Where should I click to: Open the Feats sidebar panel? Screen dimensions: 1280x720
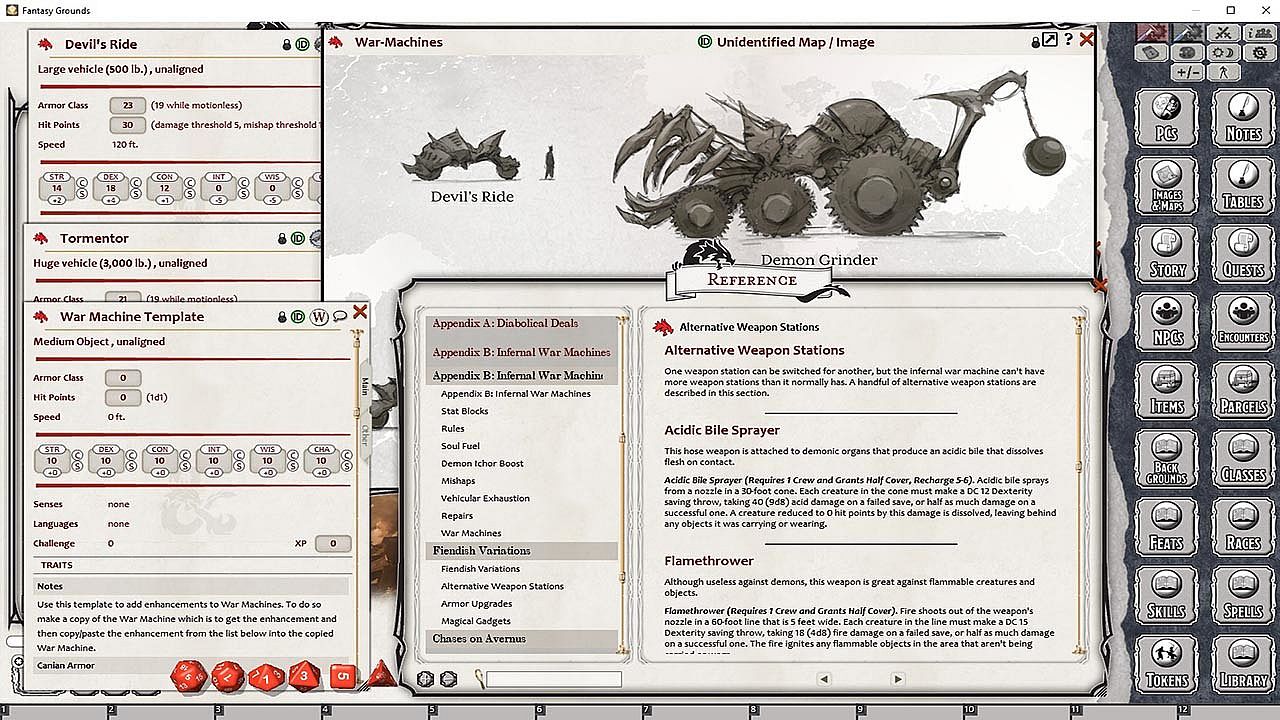1166,526
